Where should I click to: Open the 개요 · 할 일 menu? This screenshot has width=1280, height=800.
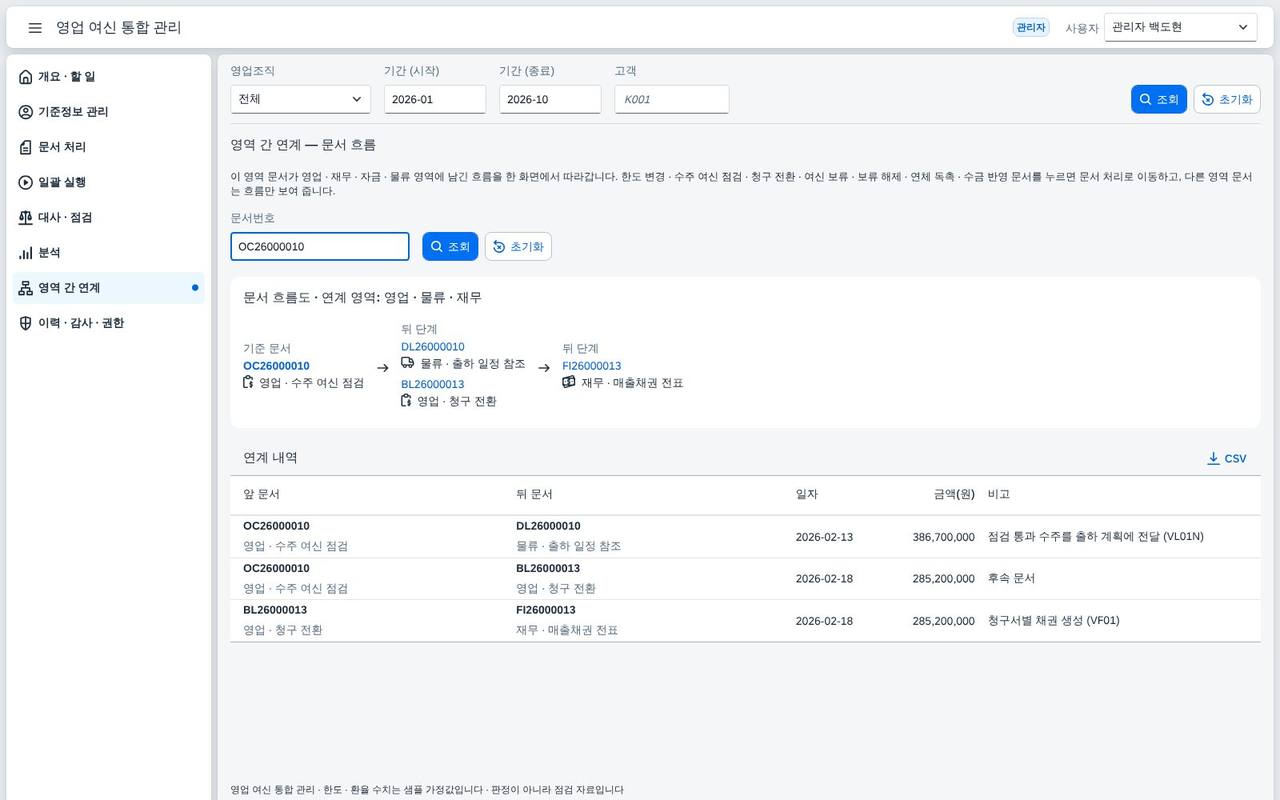108,77
